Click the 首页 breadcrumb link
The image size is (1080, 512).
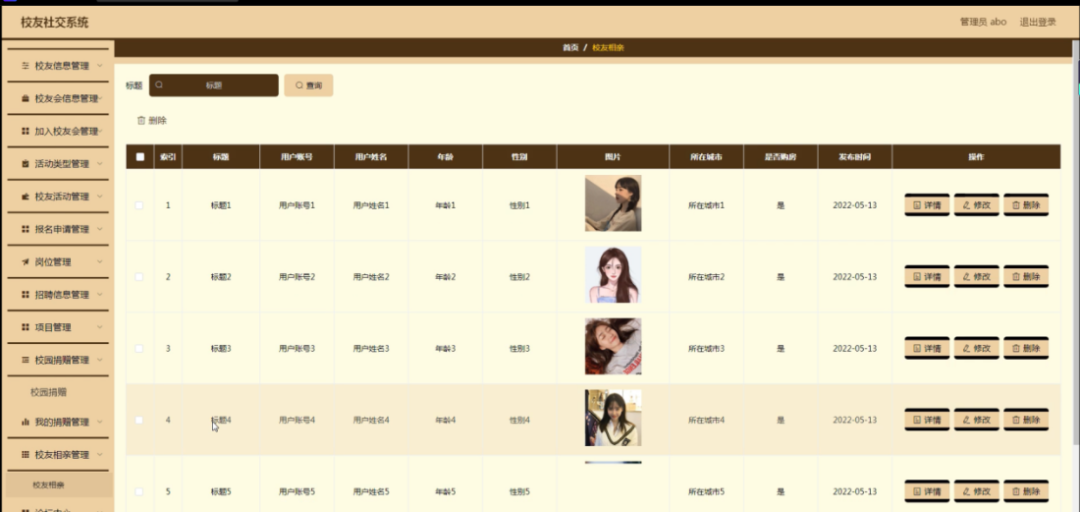(x=570, y=48)
